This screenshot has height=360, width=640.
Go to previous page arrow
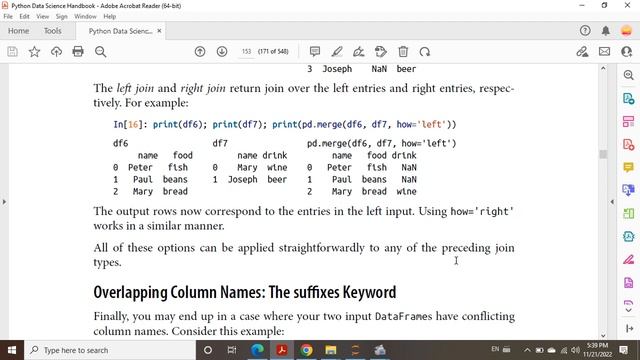(x=200, y=51)
